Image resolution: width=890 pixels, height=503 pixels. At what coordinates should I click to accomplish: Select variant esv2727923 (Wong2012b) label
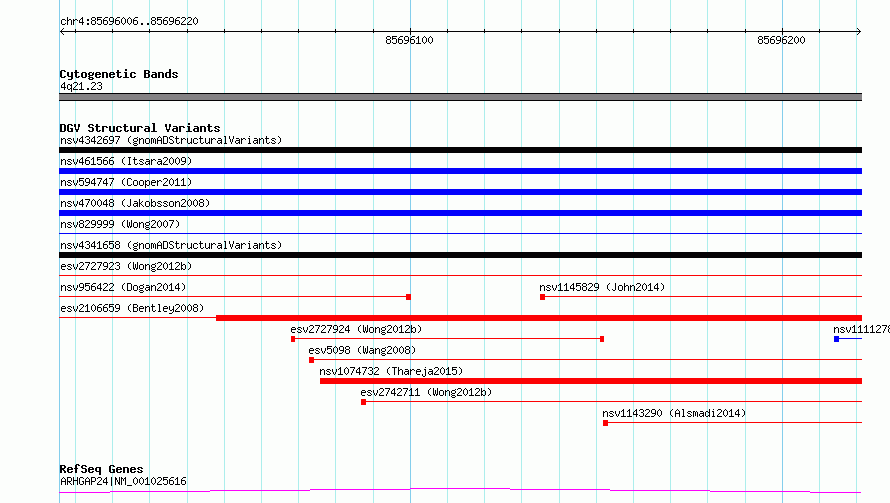(x=126, y=266)
